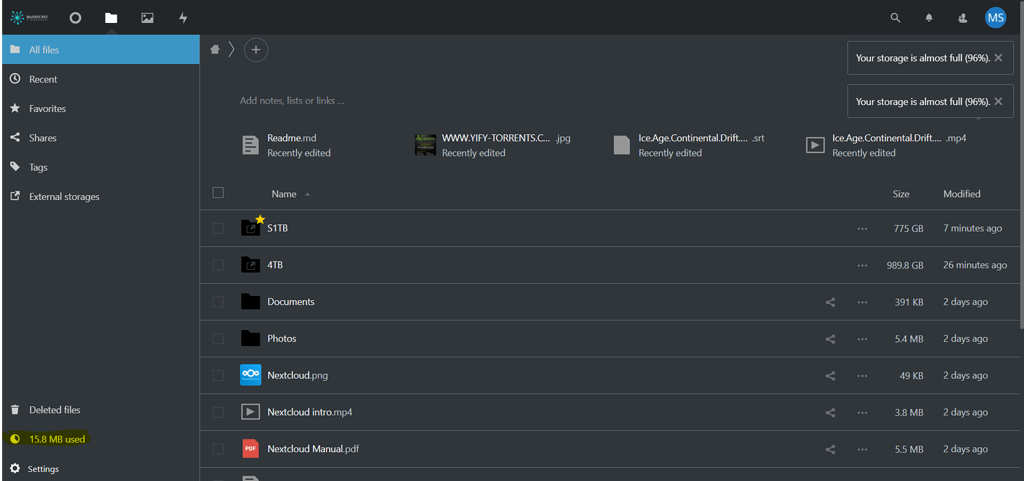Select the Nextcloud Manual.pdf row checkbox
Screen dimensions: 1024x481
click(218, 449)
